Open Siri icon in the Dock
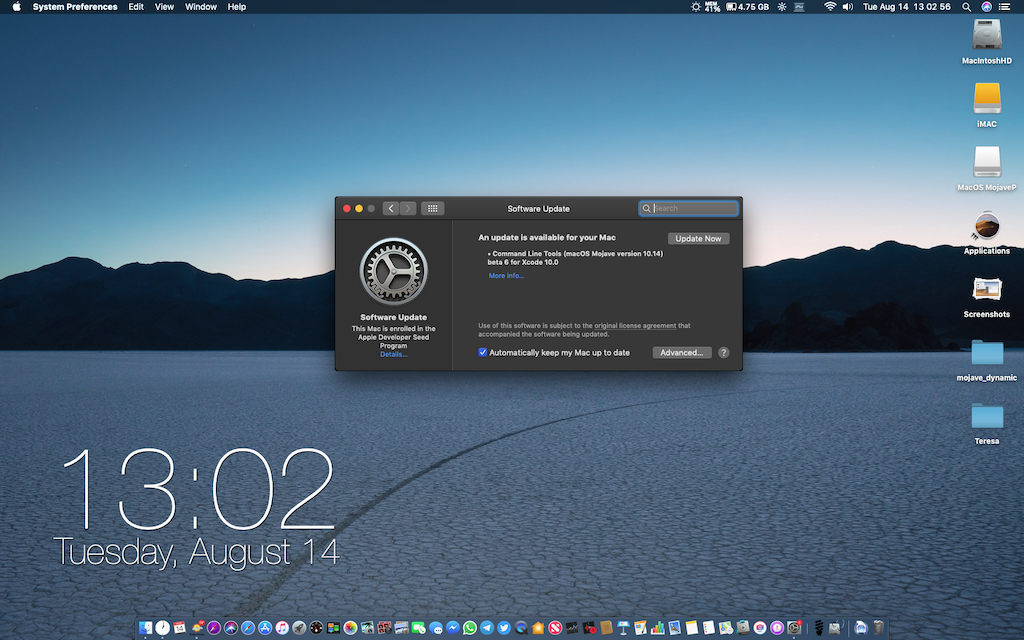1024x640 pixels. pyautogui.click(x=231, y=628)
